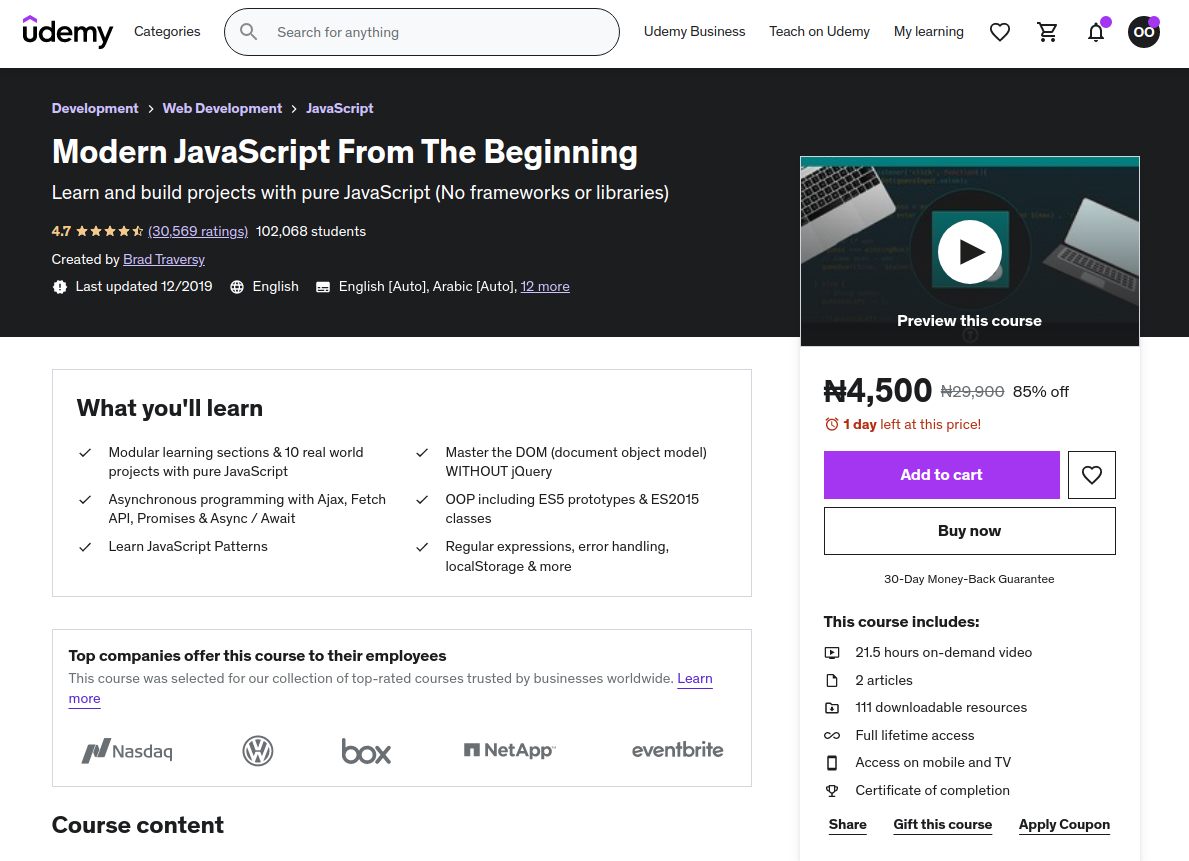Open My learning
The width and height of the screenshot is (1189, 861).
(x=928, y=31)
